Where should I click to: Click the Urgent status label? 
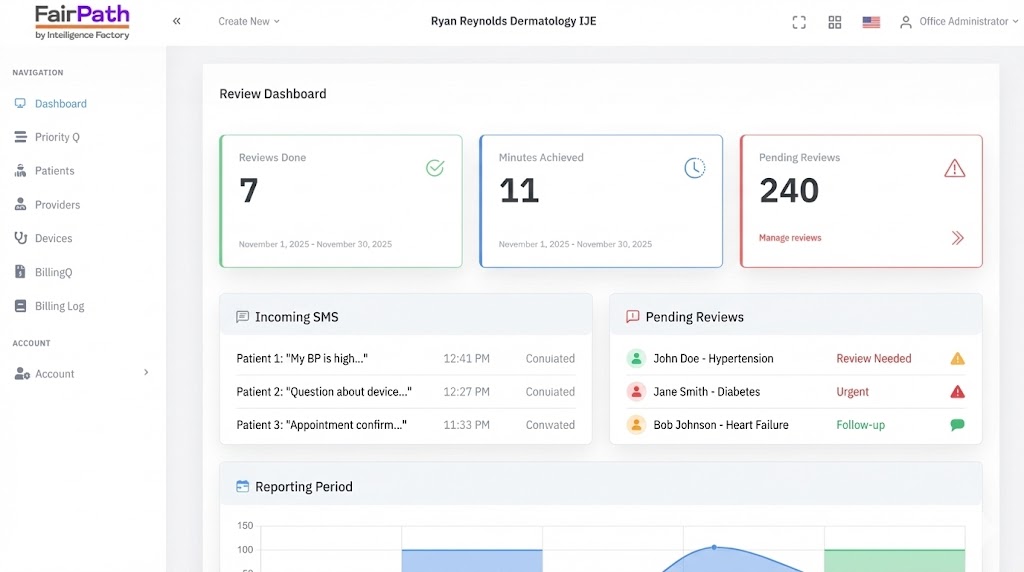coord(852,392)
